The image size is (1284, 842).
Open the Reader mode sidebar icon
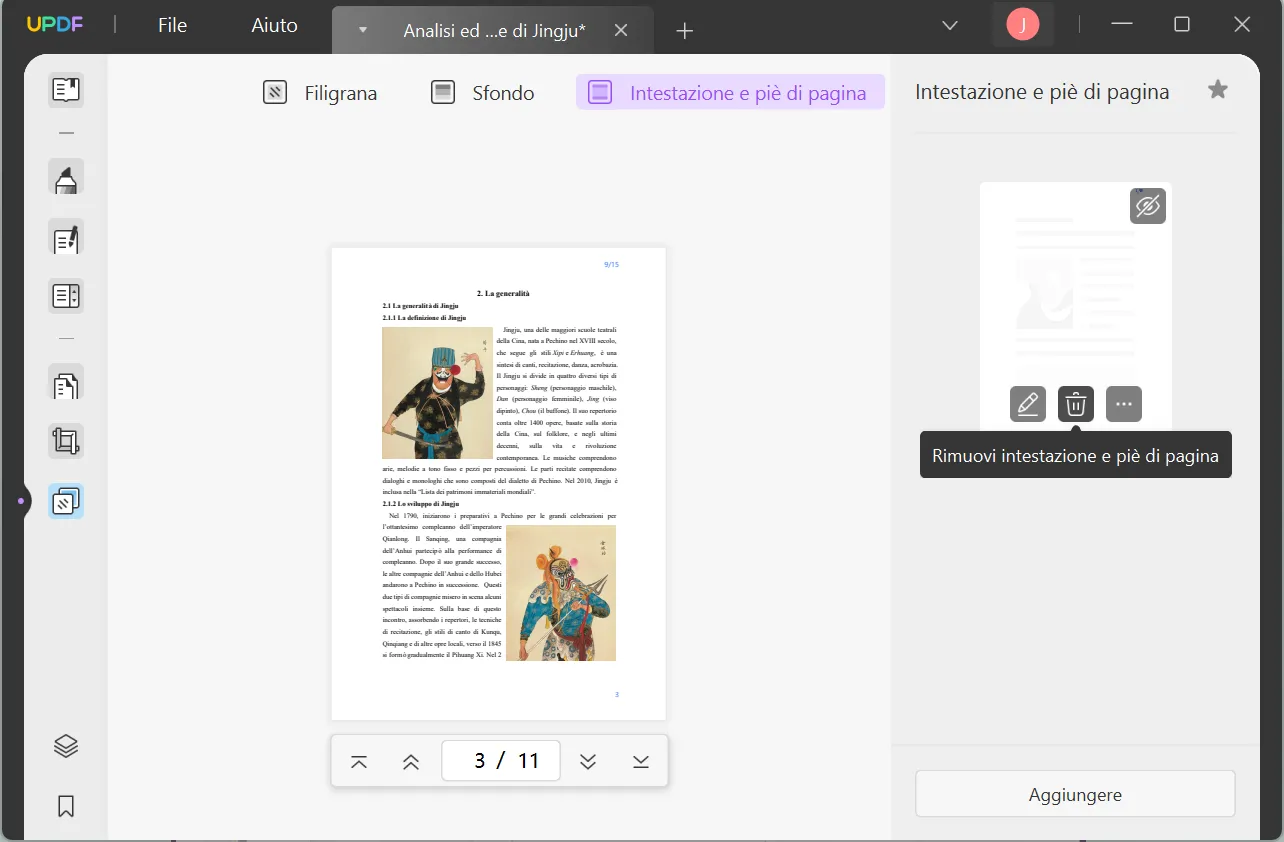tap(66, 90)
